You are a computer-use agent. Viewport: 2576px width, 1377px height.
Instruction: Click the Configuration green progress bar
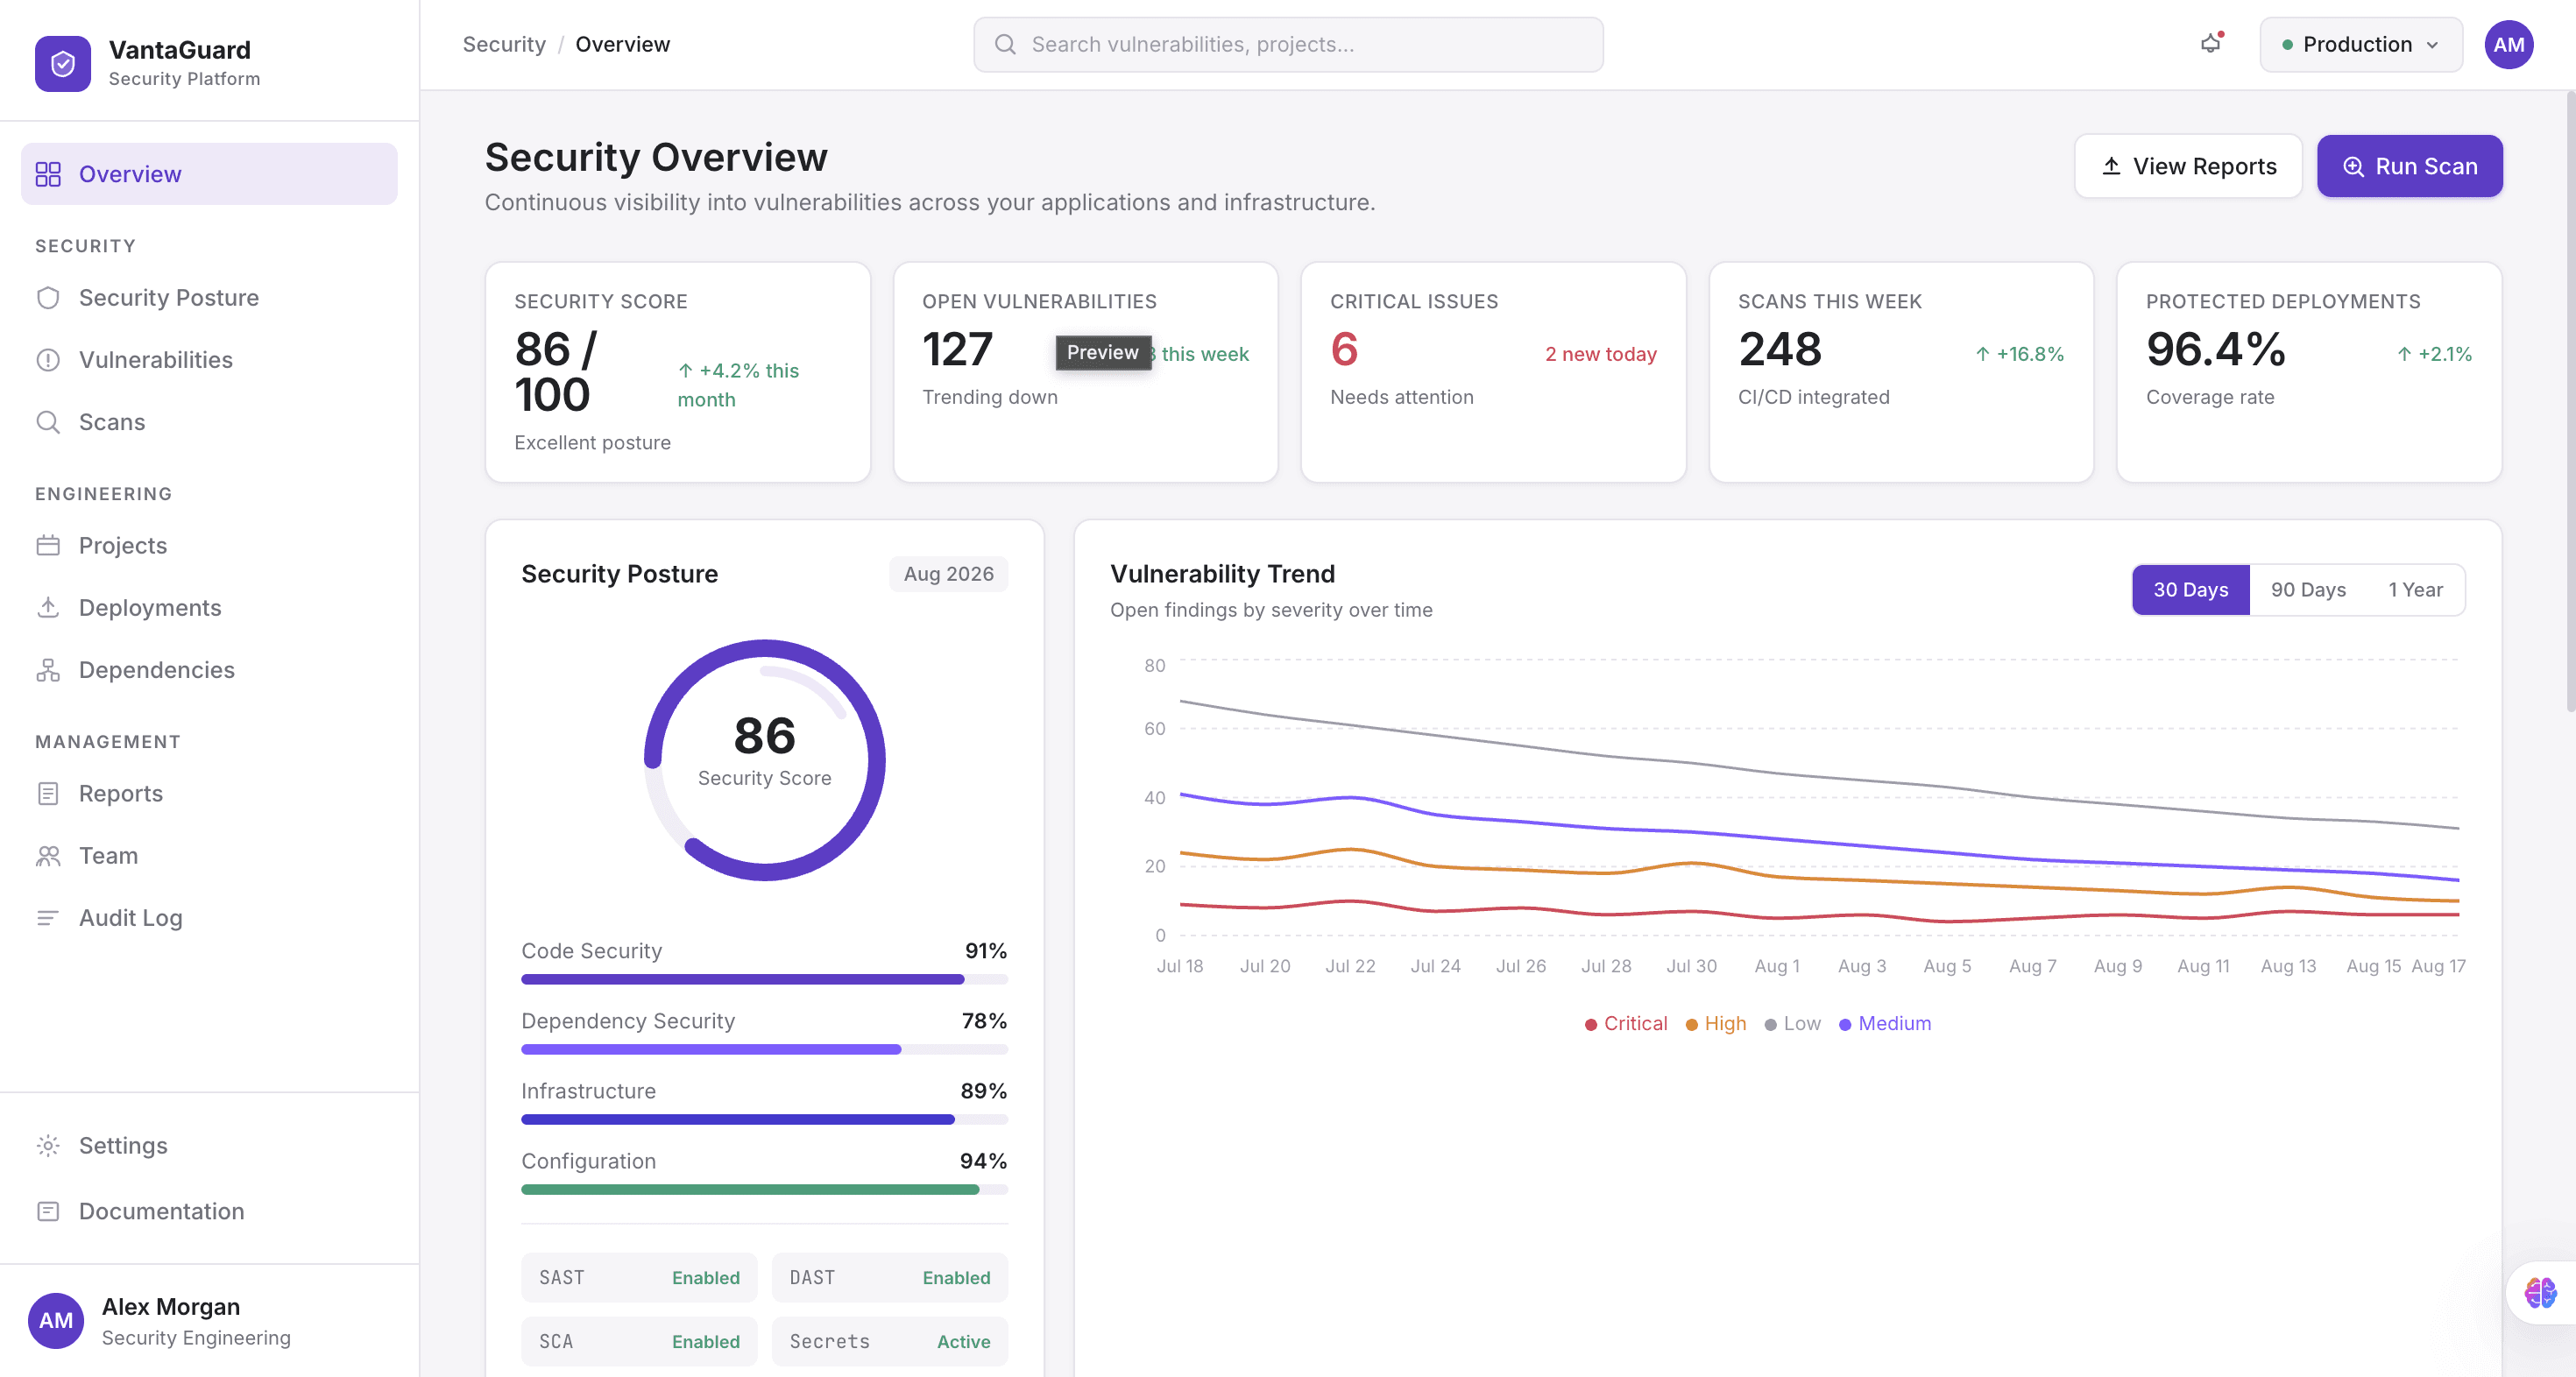[764, 1190]
